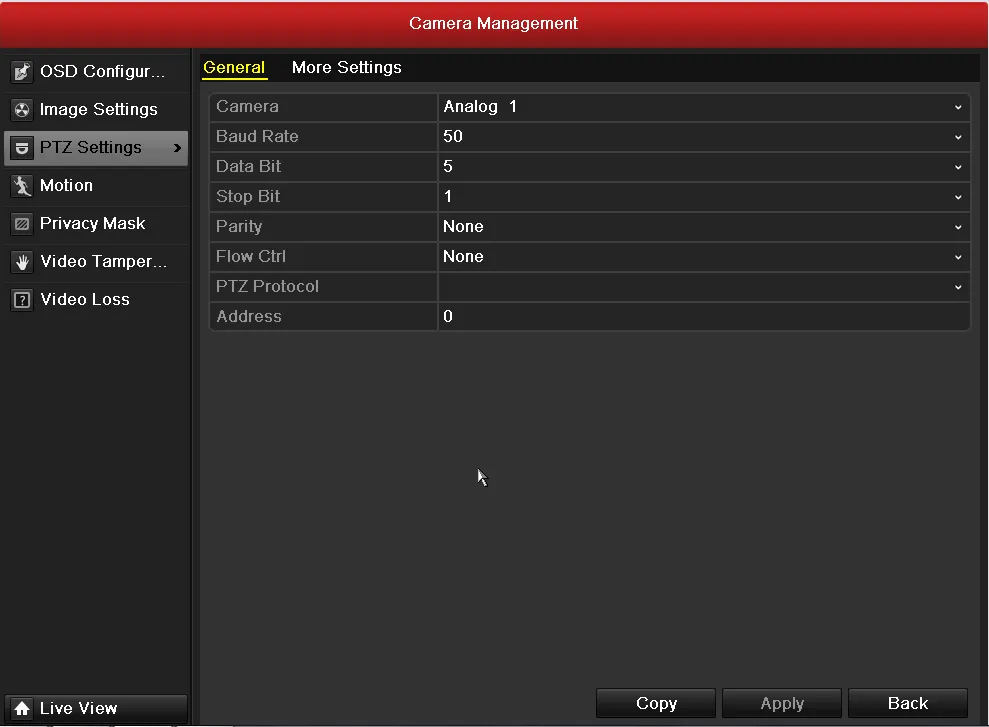989x727 pixels.
Task: Click the Motion running figure icon
Action: coord(21,186)
